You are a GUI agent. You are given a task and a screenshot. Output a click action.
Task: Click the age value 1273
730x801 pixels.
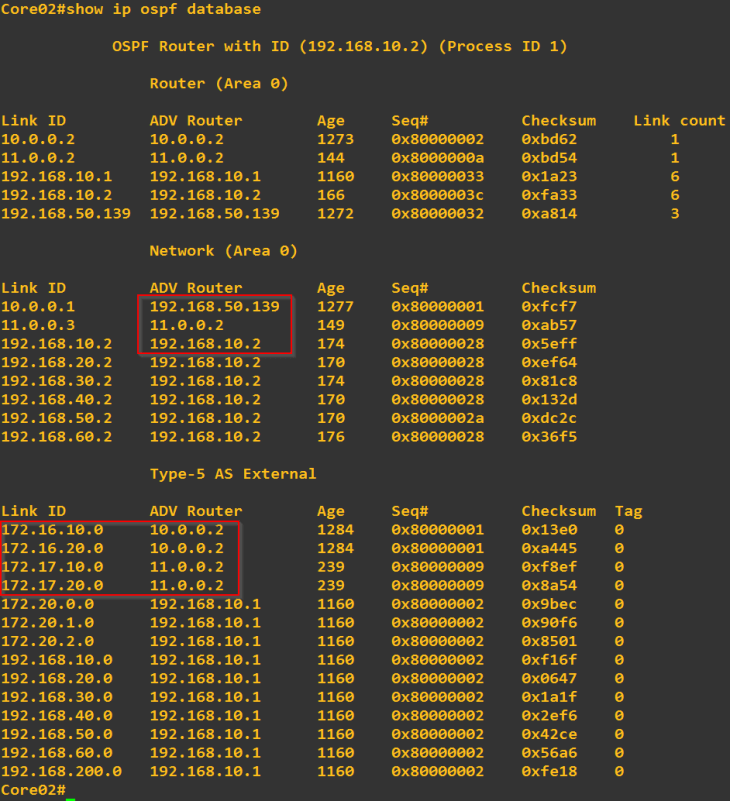coord(335,139)
